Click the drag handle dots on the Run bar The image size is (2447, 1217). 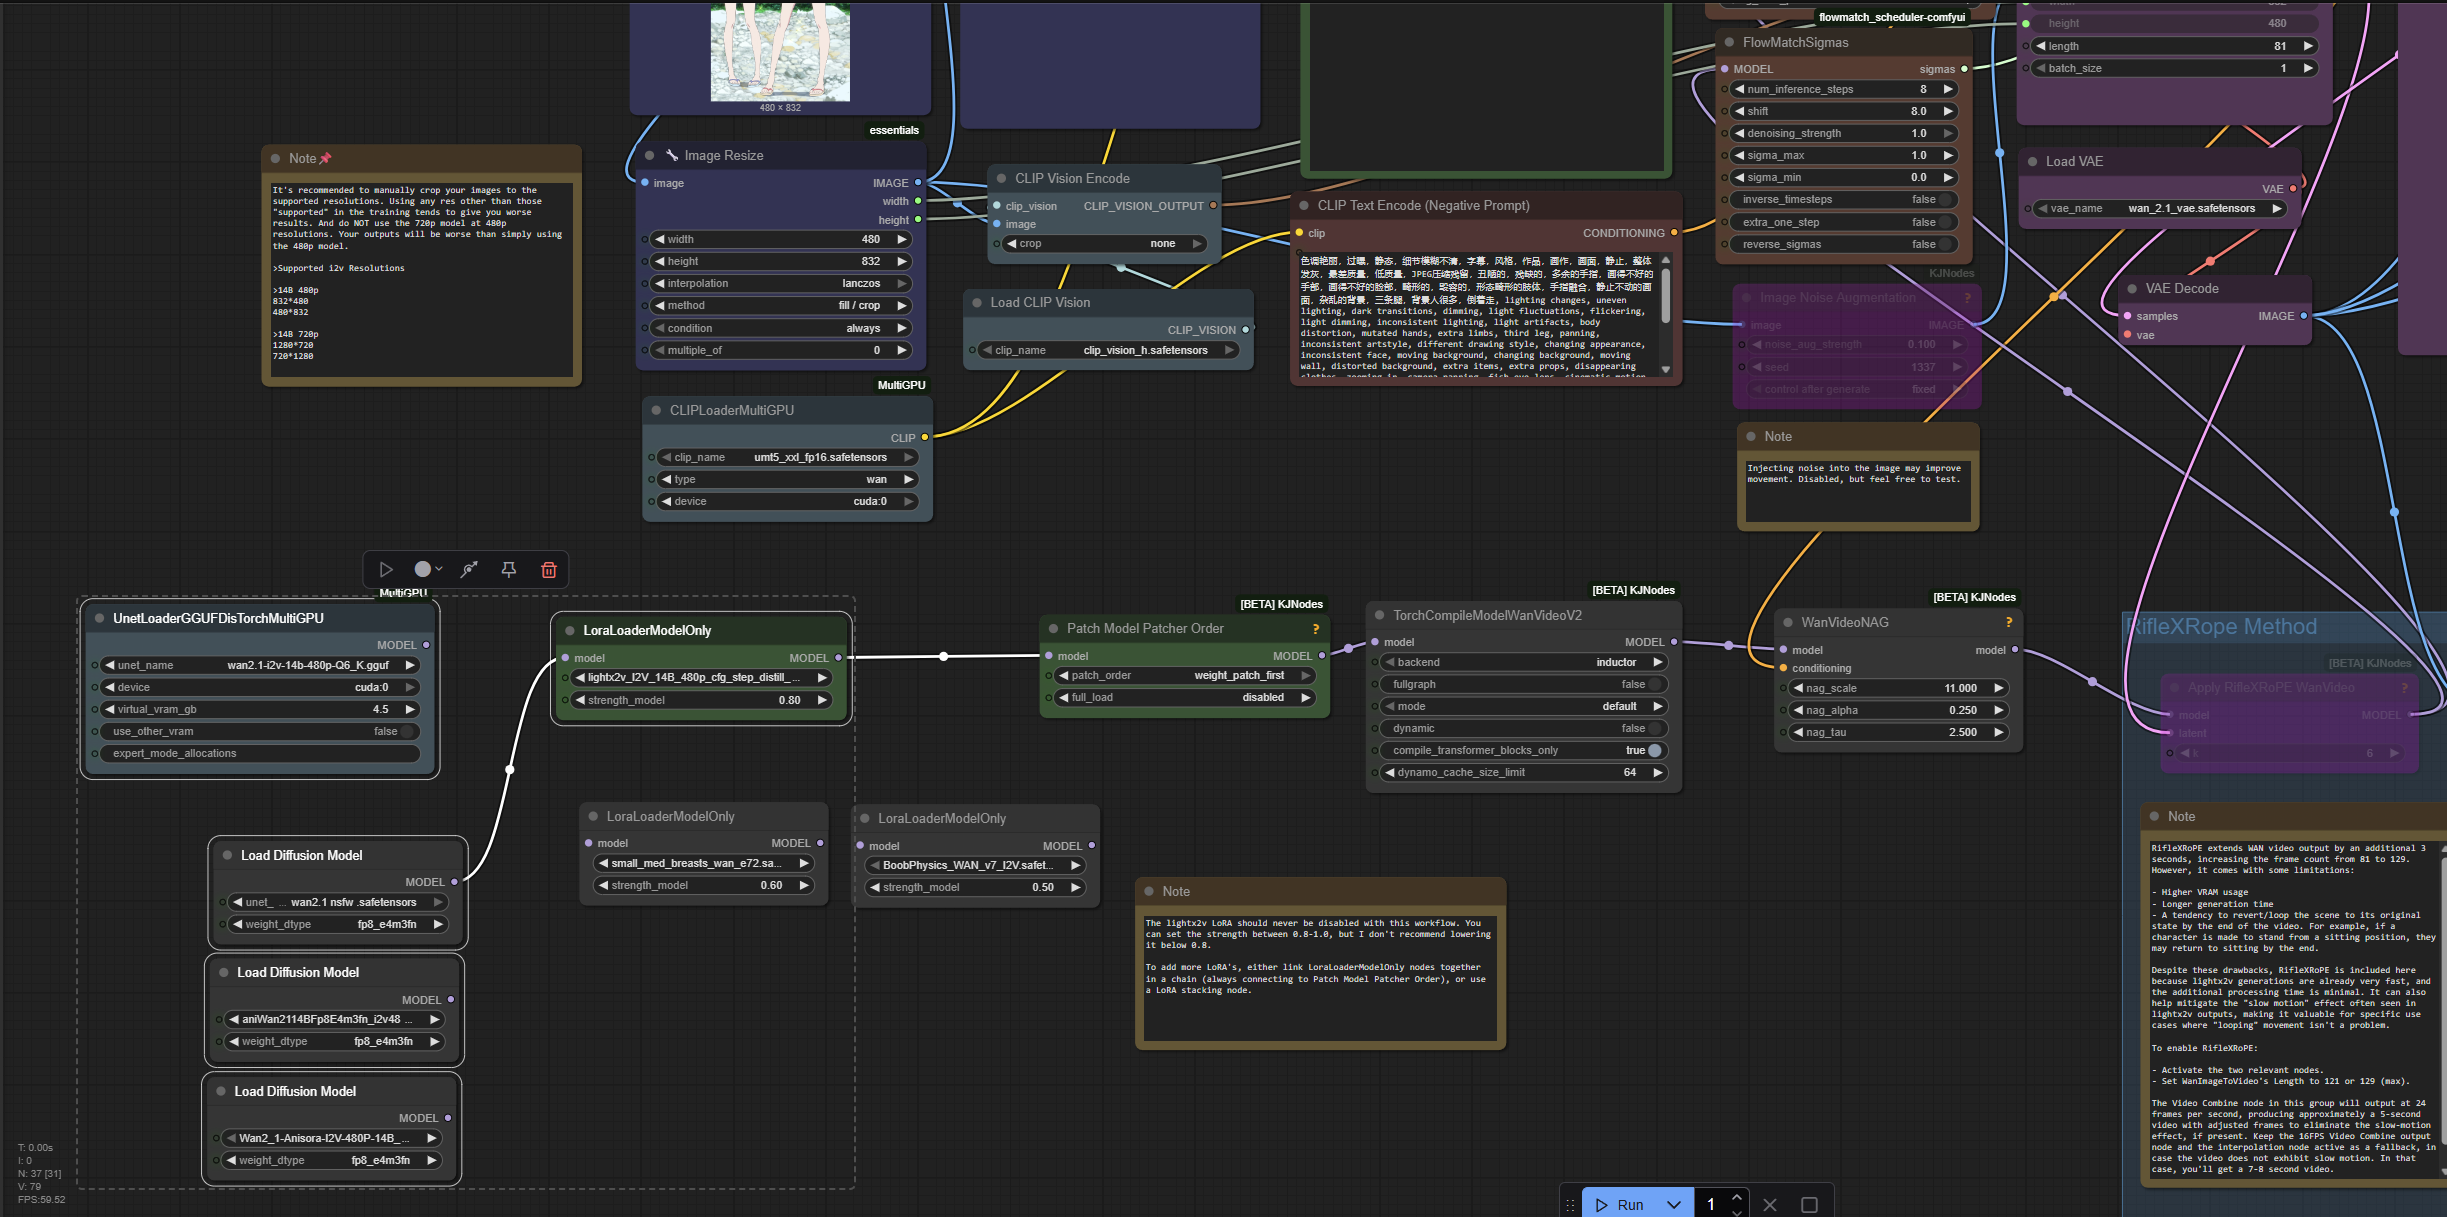point(1570,1205)
